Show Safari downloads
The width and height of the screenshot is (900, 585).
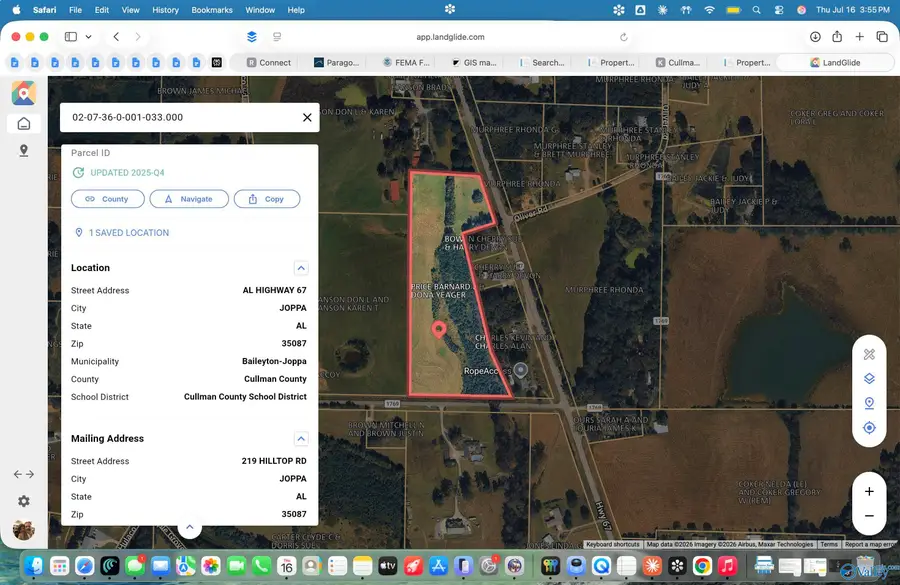pyautogui.click(x=815, y=37)
